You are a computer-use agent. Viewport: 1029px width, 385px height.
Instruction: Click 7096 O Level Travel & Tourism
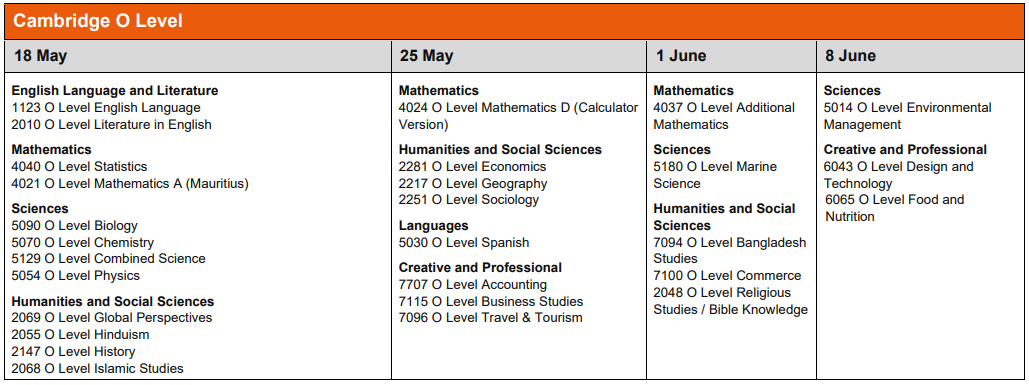[x=491, y=317]
